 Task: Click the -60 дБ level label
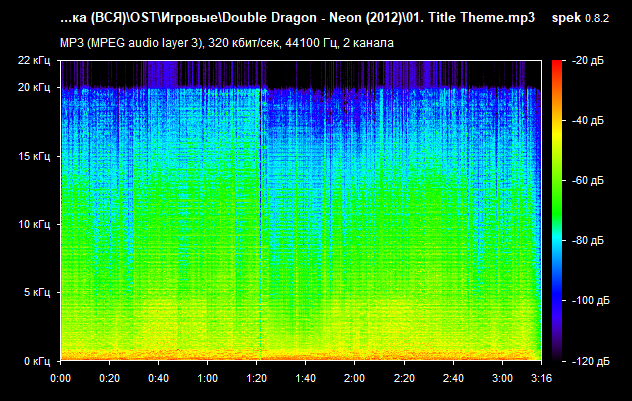tap(589, 182)
